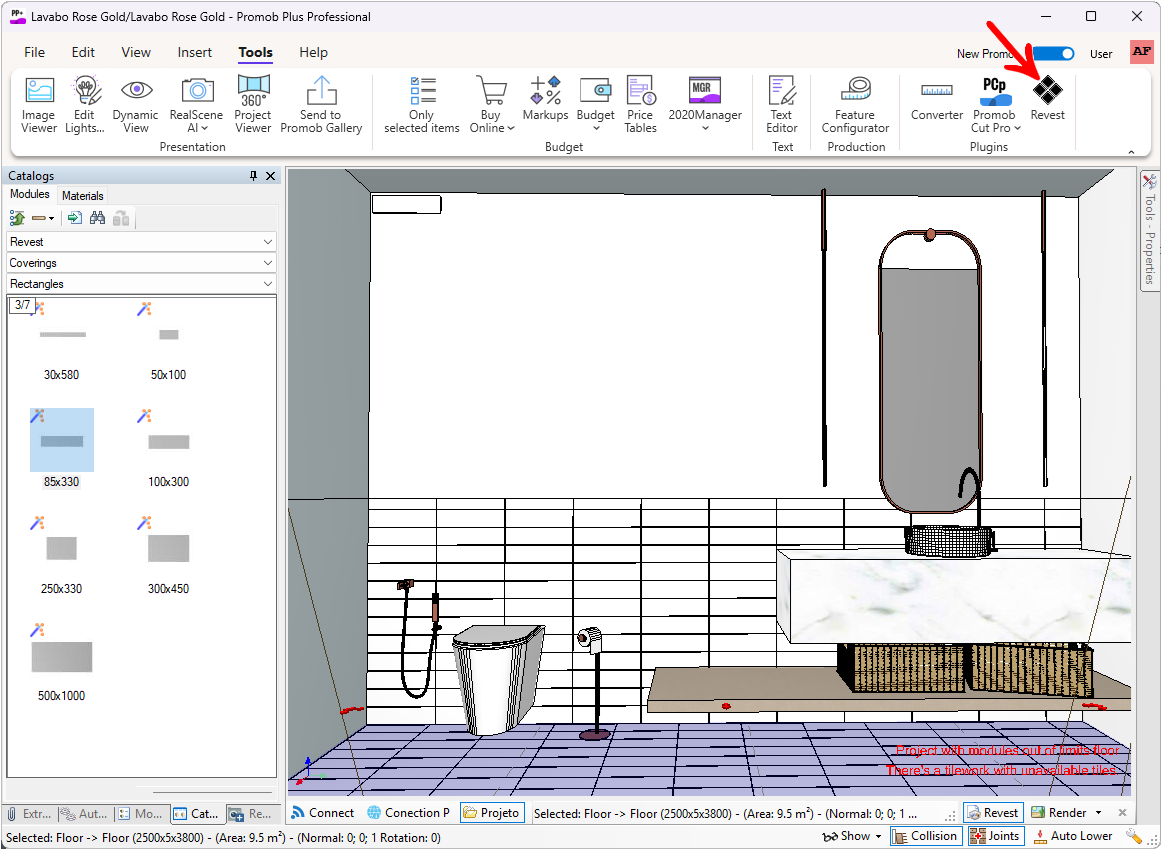Open the Insert menu
1165x852 pixels.
tap(195, 52)
